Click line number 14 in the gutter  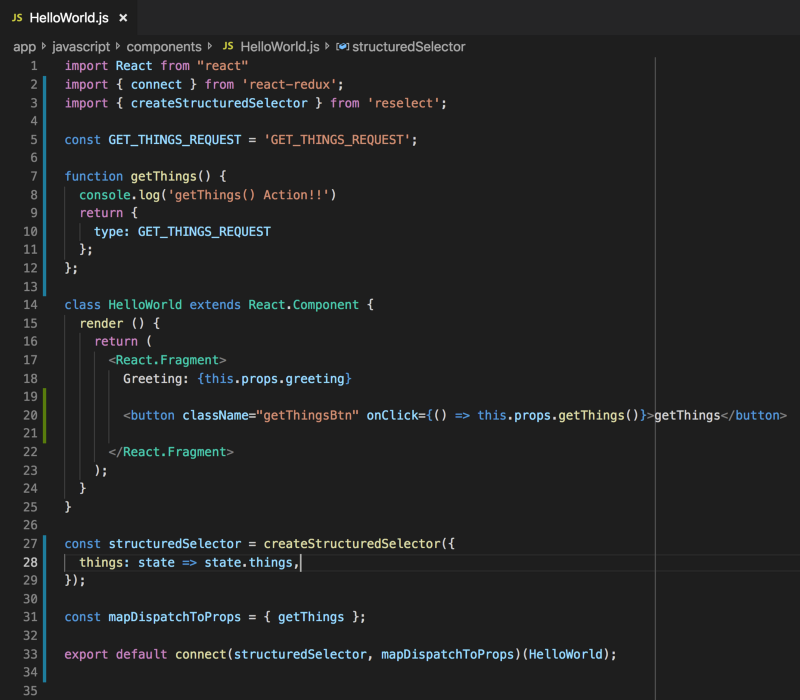30,305
